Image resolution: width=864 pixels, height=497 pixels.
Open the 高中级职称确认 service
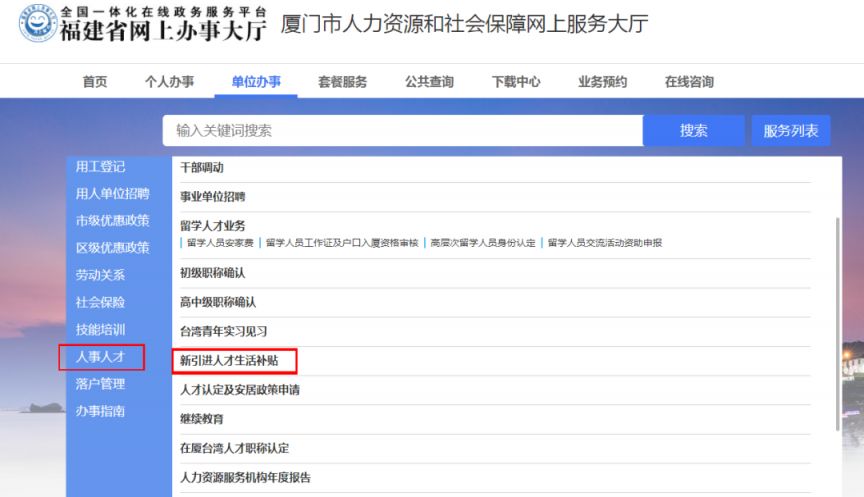(218, 302)
